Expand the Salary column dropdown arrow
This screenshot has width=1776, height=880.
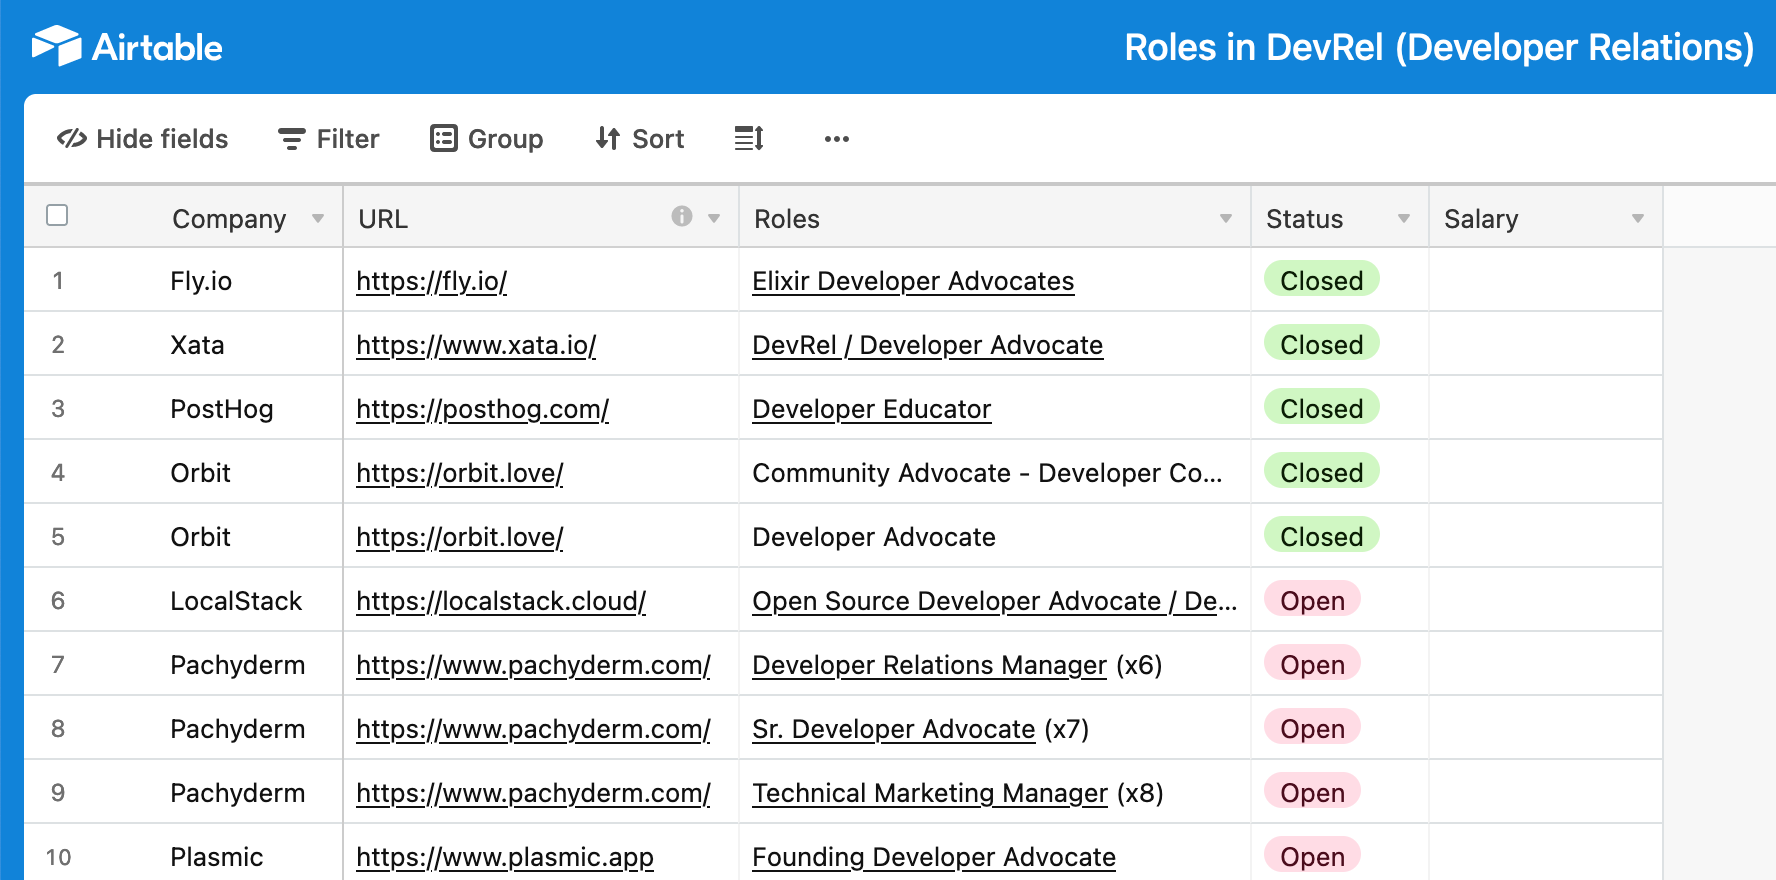tap(1638, 218)
